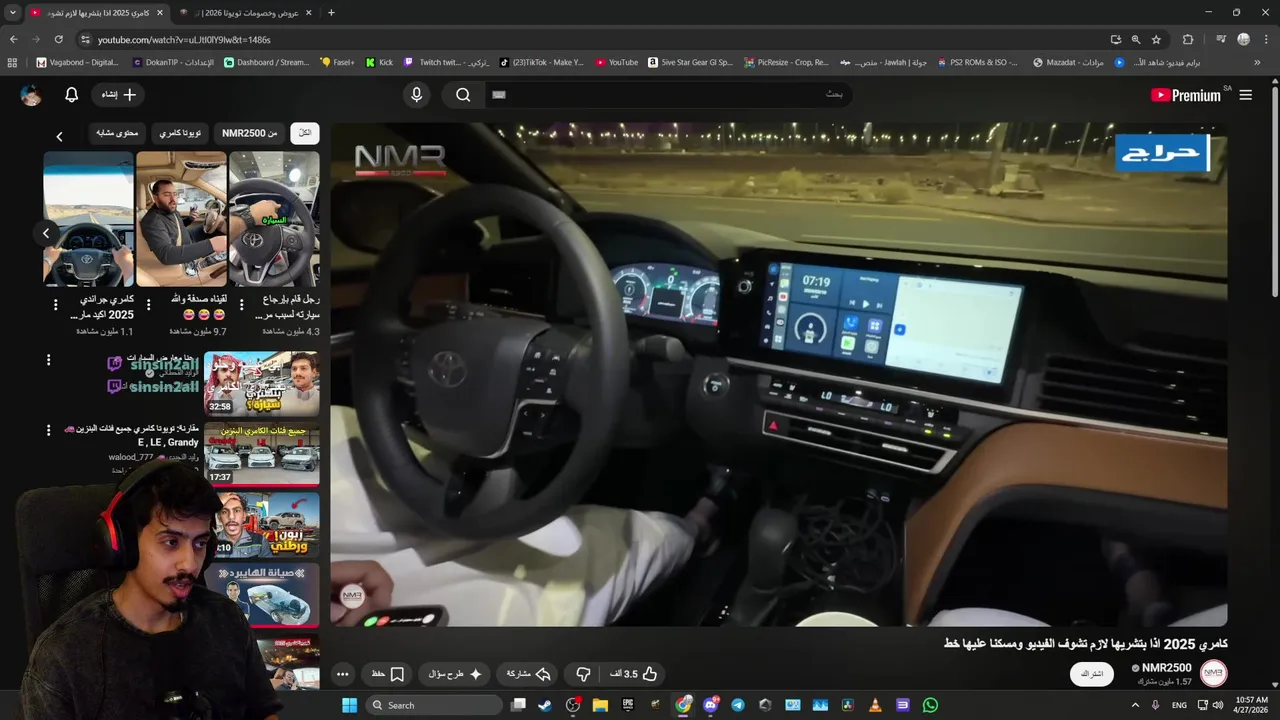The width and height of the screenshot is (1280, 720).
Task: Show hidden system tray icons
Action: [1135, 705]
